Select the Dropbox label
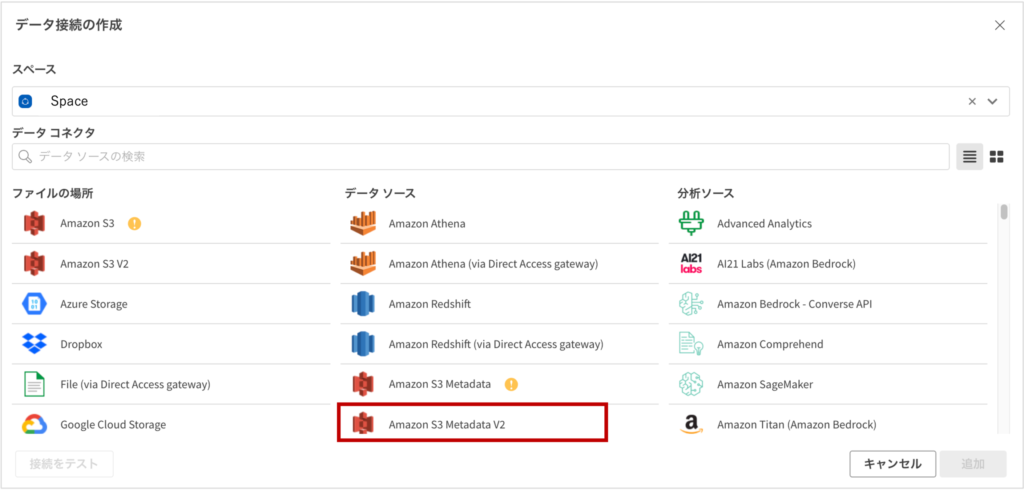Screen dimensions: 1024x490 click(x=82, y=344)
